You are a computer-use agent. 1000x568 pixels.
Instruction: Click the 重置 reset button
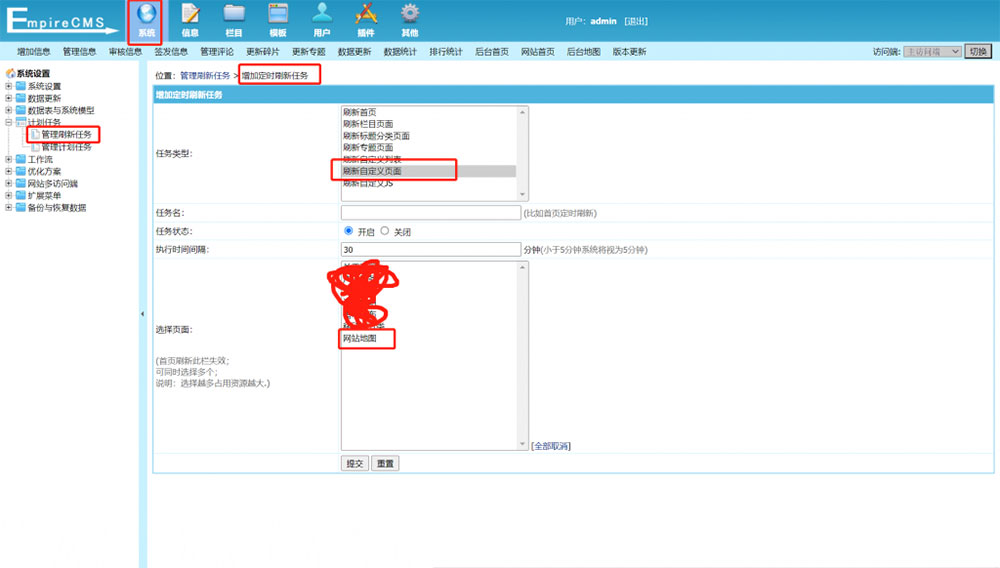[385, 463]
